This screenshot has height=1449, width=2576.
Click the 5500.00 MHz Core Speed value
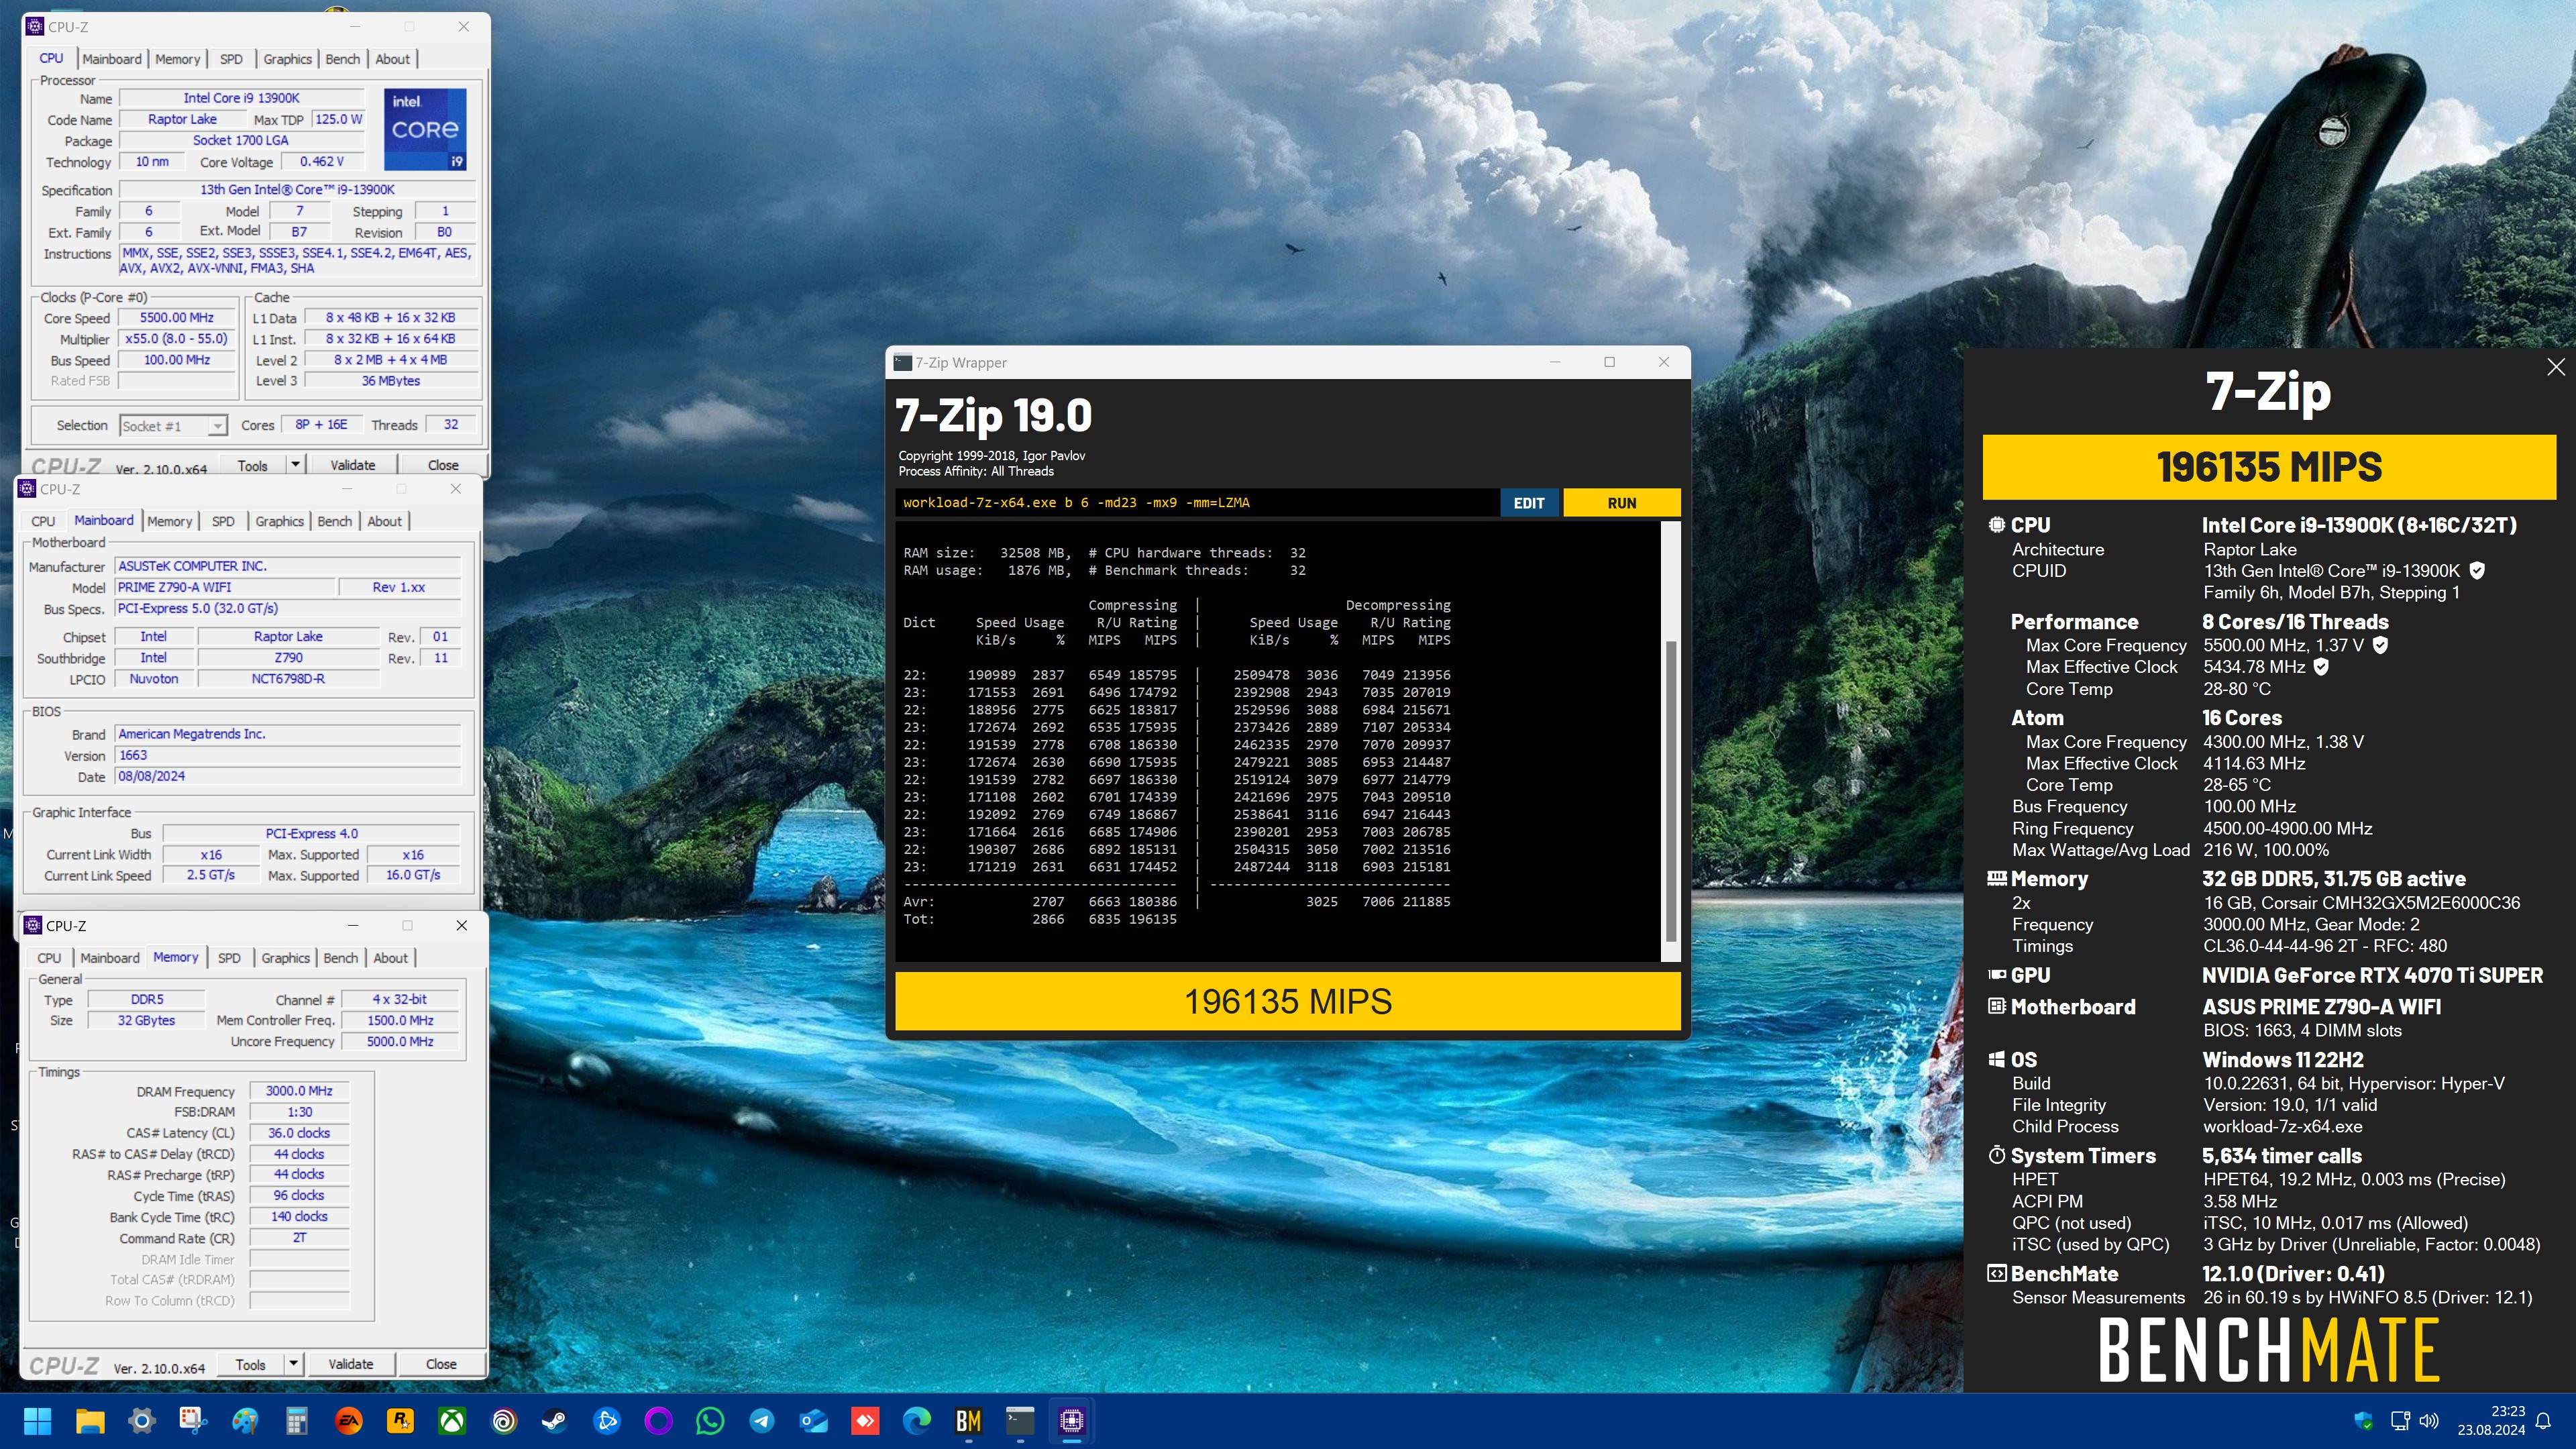pos(177,318)
